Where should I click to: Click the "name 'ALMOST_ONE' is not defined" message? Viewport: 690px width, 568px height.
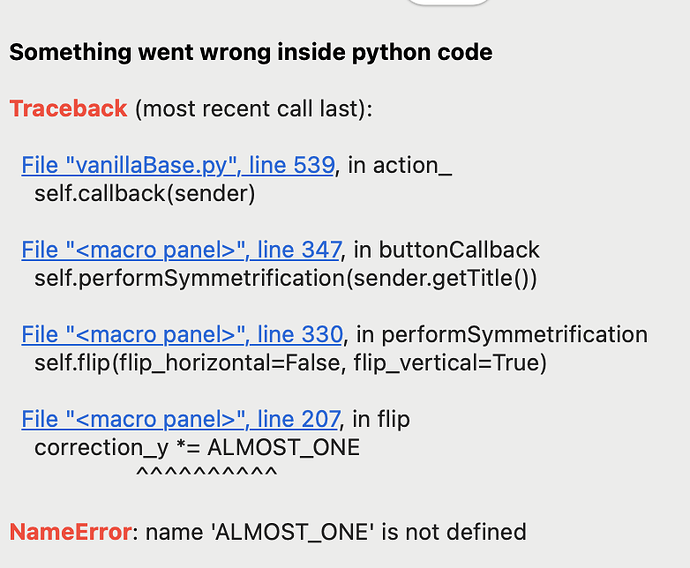(336, 532)
